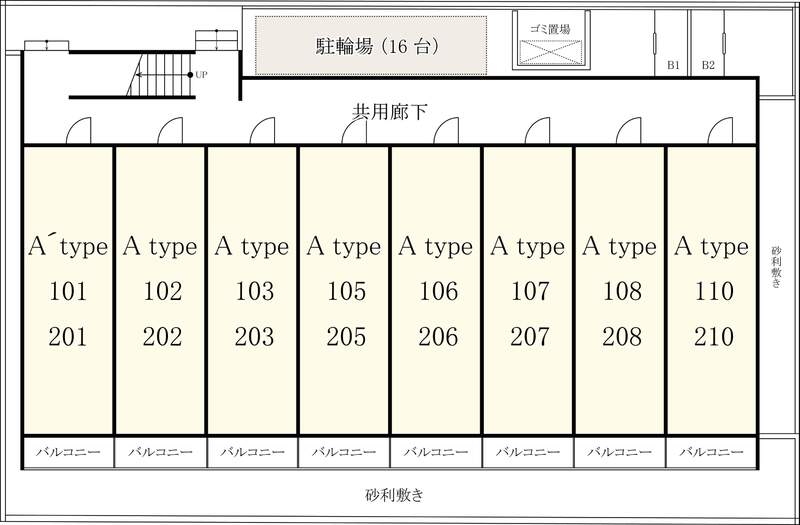
Task: Click the バルコニー label below unit 106
Action: pyautogui.click(x=436, y=452)
